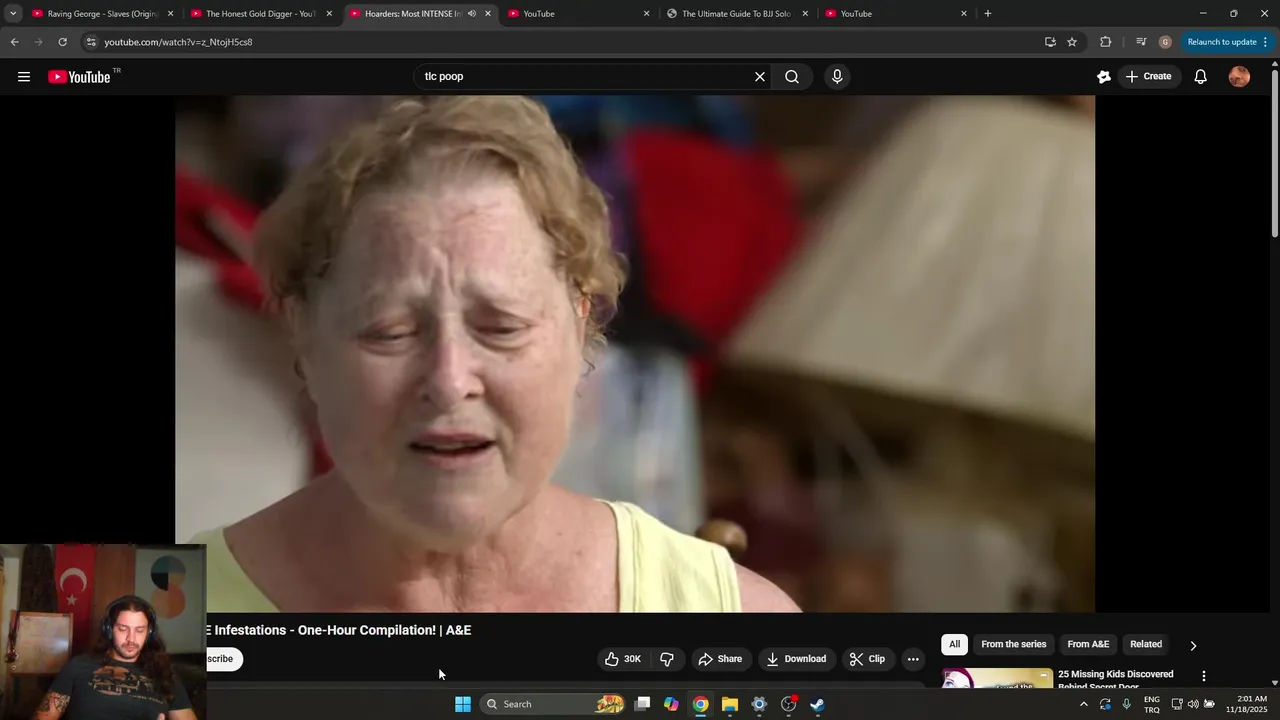Click the Subscribe button
Viewport: 1280px width, 720px height.
[224, 659]
